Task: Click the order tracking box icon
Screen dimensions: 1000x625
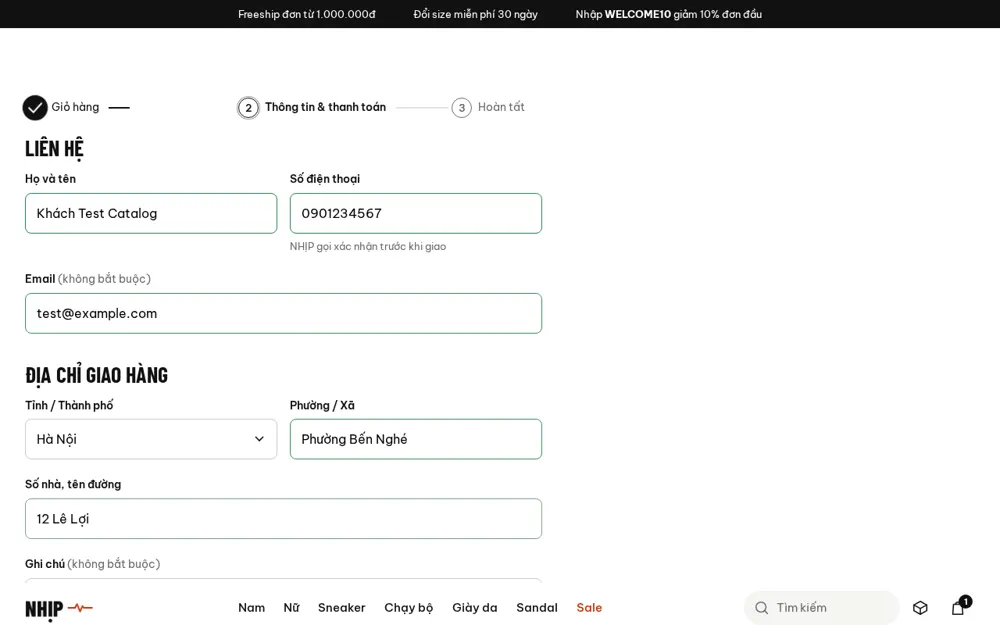Action: [920, 608]
